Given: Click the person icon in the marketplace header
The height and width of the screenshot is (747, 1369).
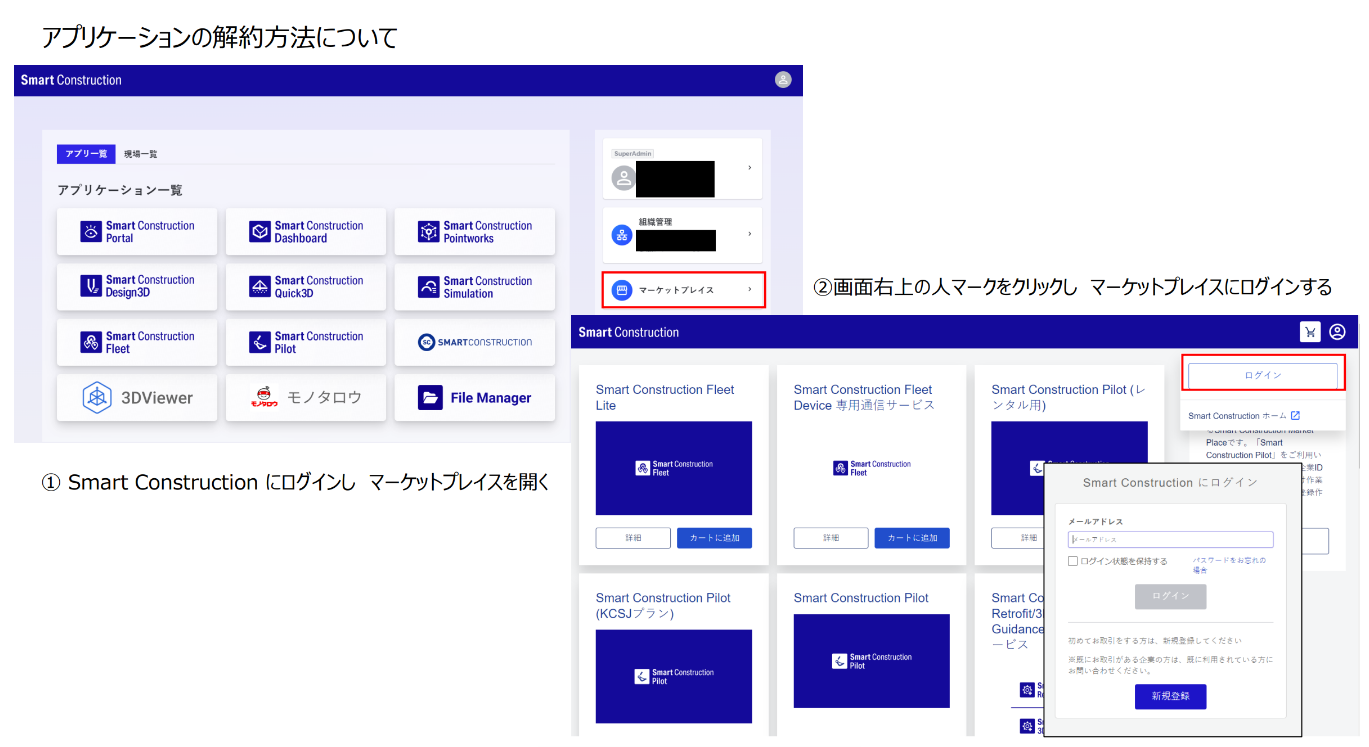Looking at the screenshot, I should point(1337,332).
